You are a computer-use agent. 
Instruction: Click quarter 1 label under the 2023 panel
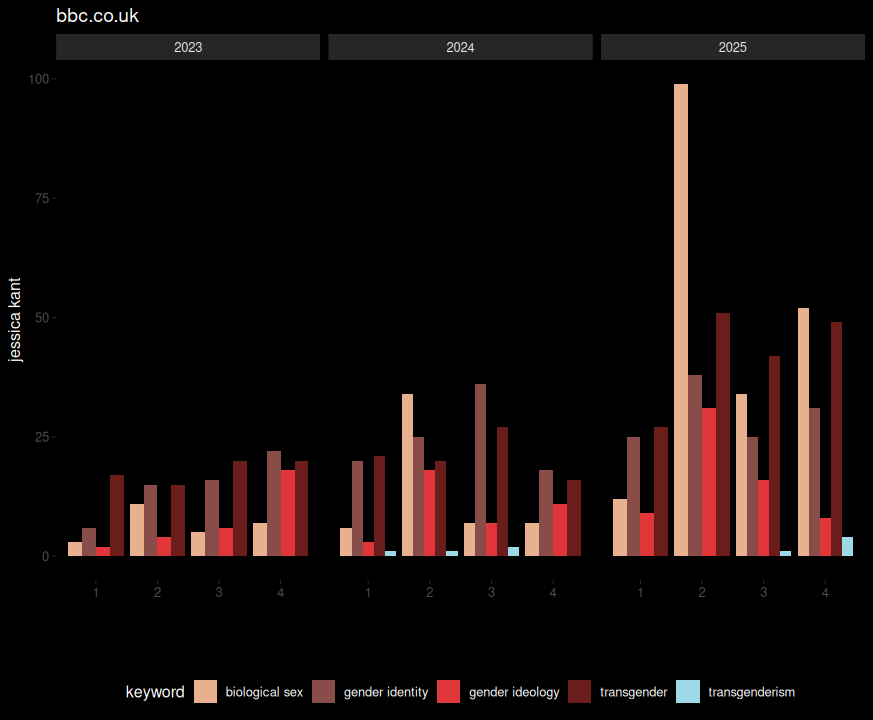point(96,593)
